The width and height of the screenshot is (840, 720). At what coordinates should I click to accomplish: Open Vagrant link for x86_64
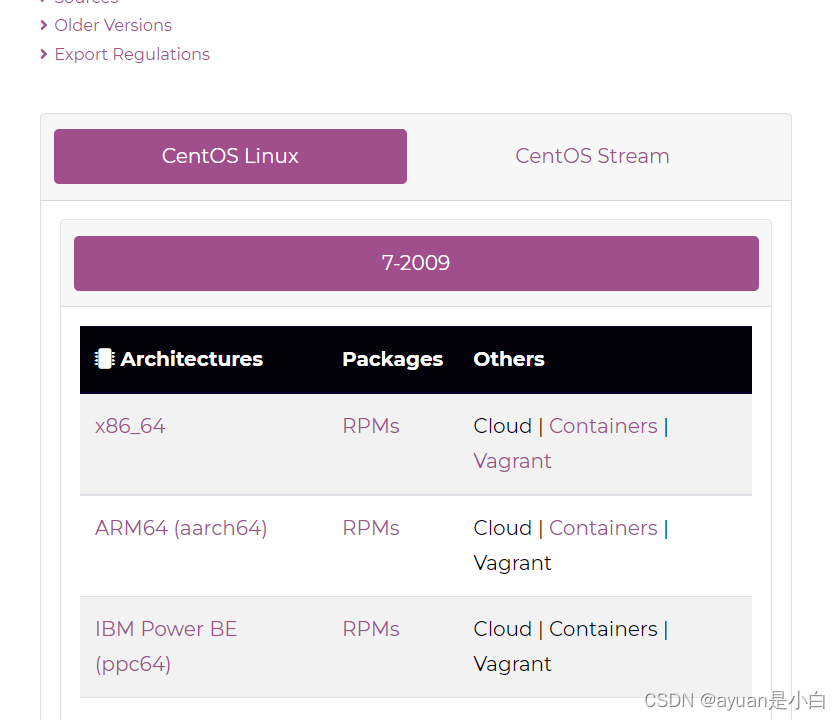pyautogui.click(x=512, y=461)
